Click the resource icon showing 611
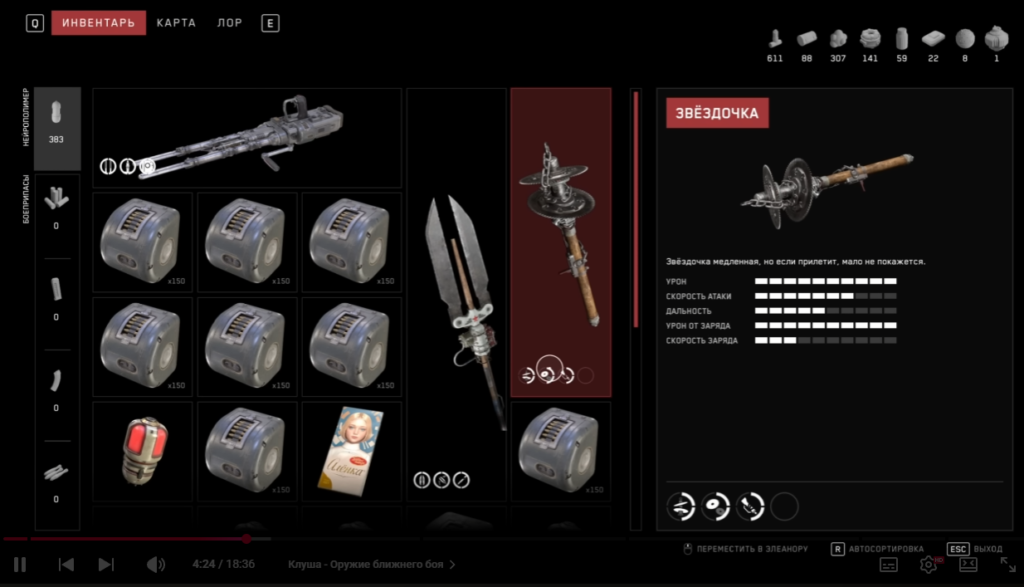This screenshot has width=1024, height=587. tap(775, 45)
